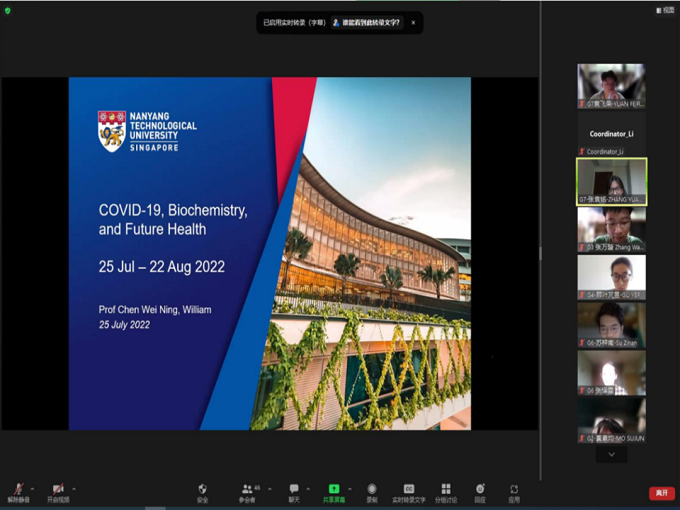Screen dimensions: 680x510
Task: Open the Apps icon in the toolbar
Action: click(x=514, y=490)
